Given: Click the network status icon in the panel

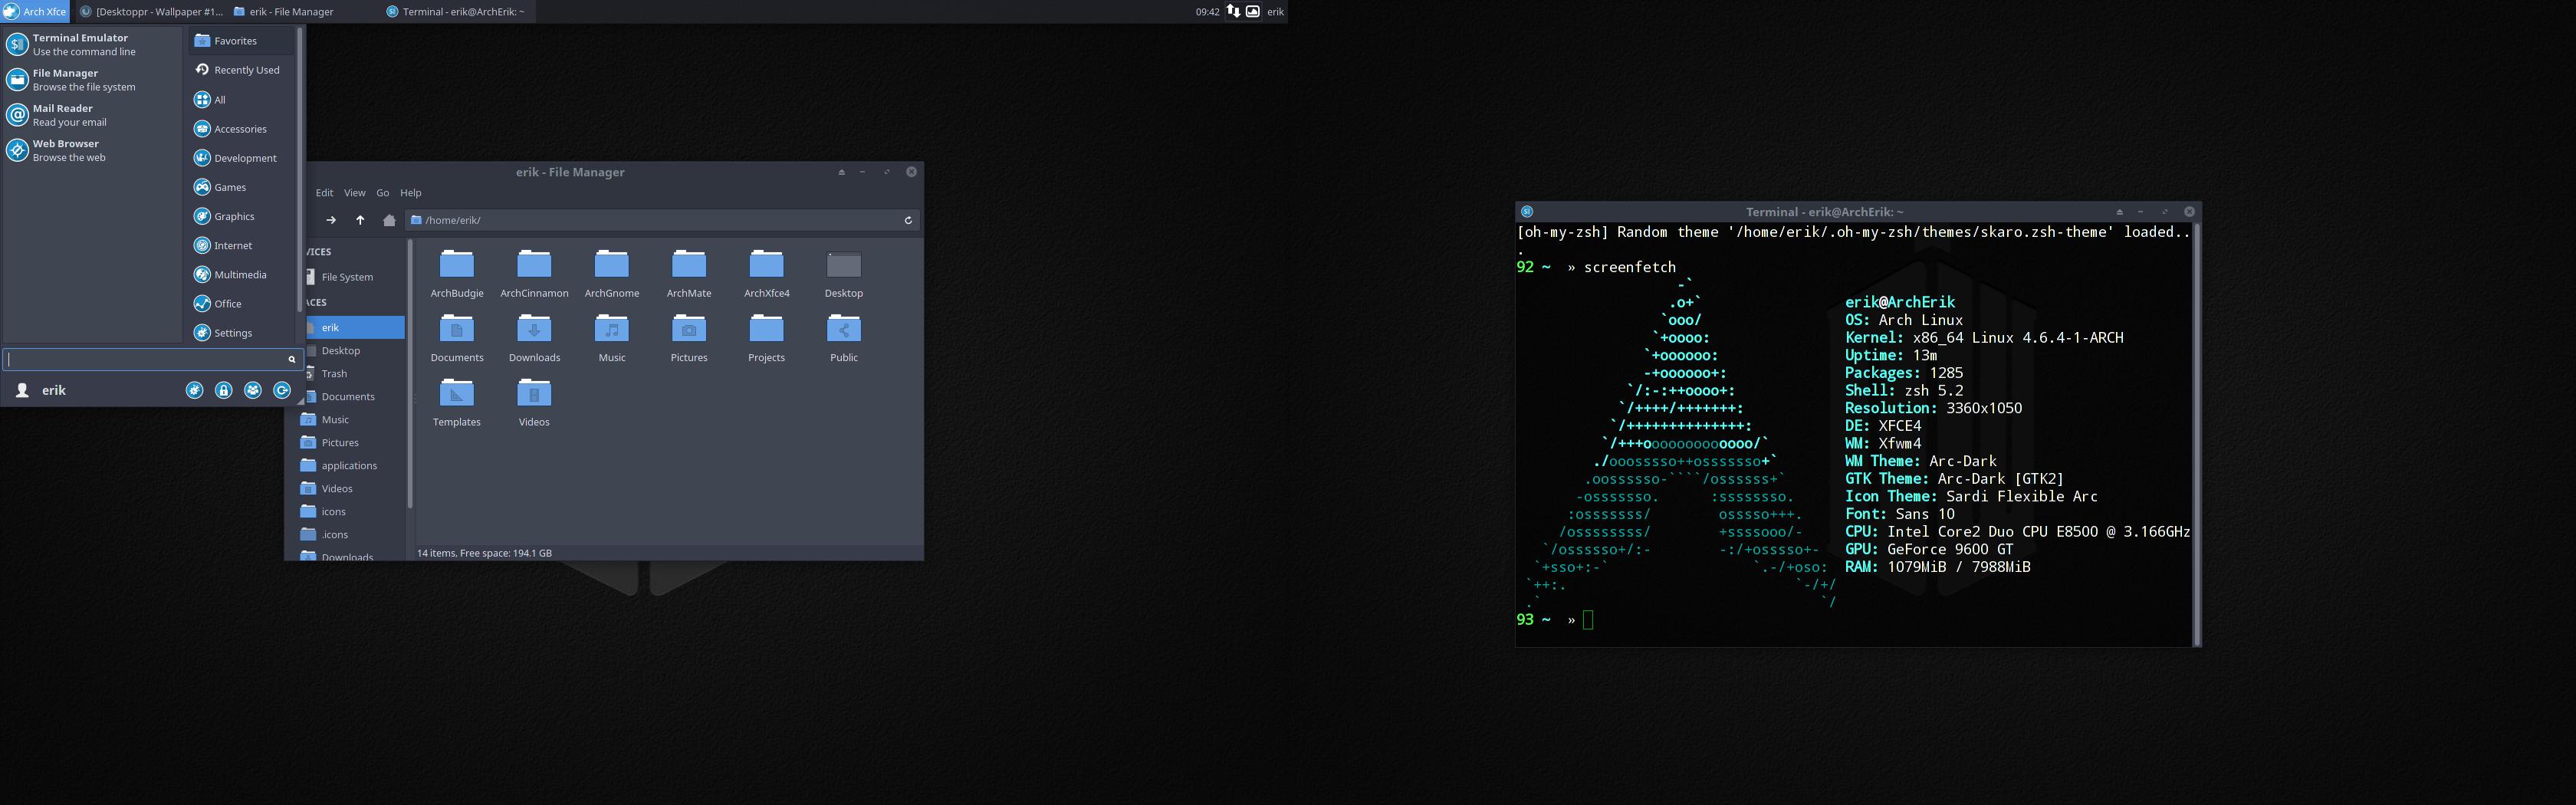Looking at the screenshot, I should (x=1233, y=11).
